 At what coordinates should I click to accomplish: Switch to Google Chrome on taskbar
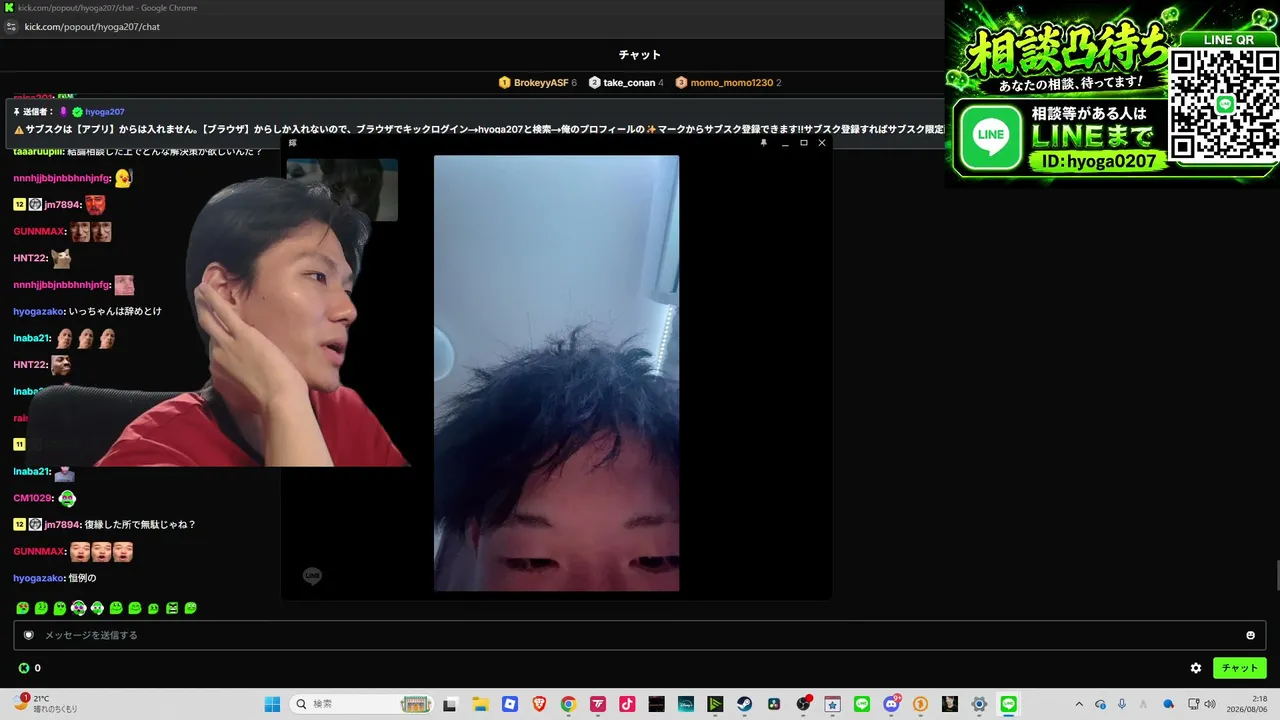568,704
